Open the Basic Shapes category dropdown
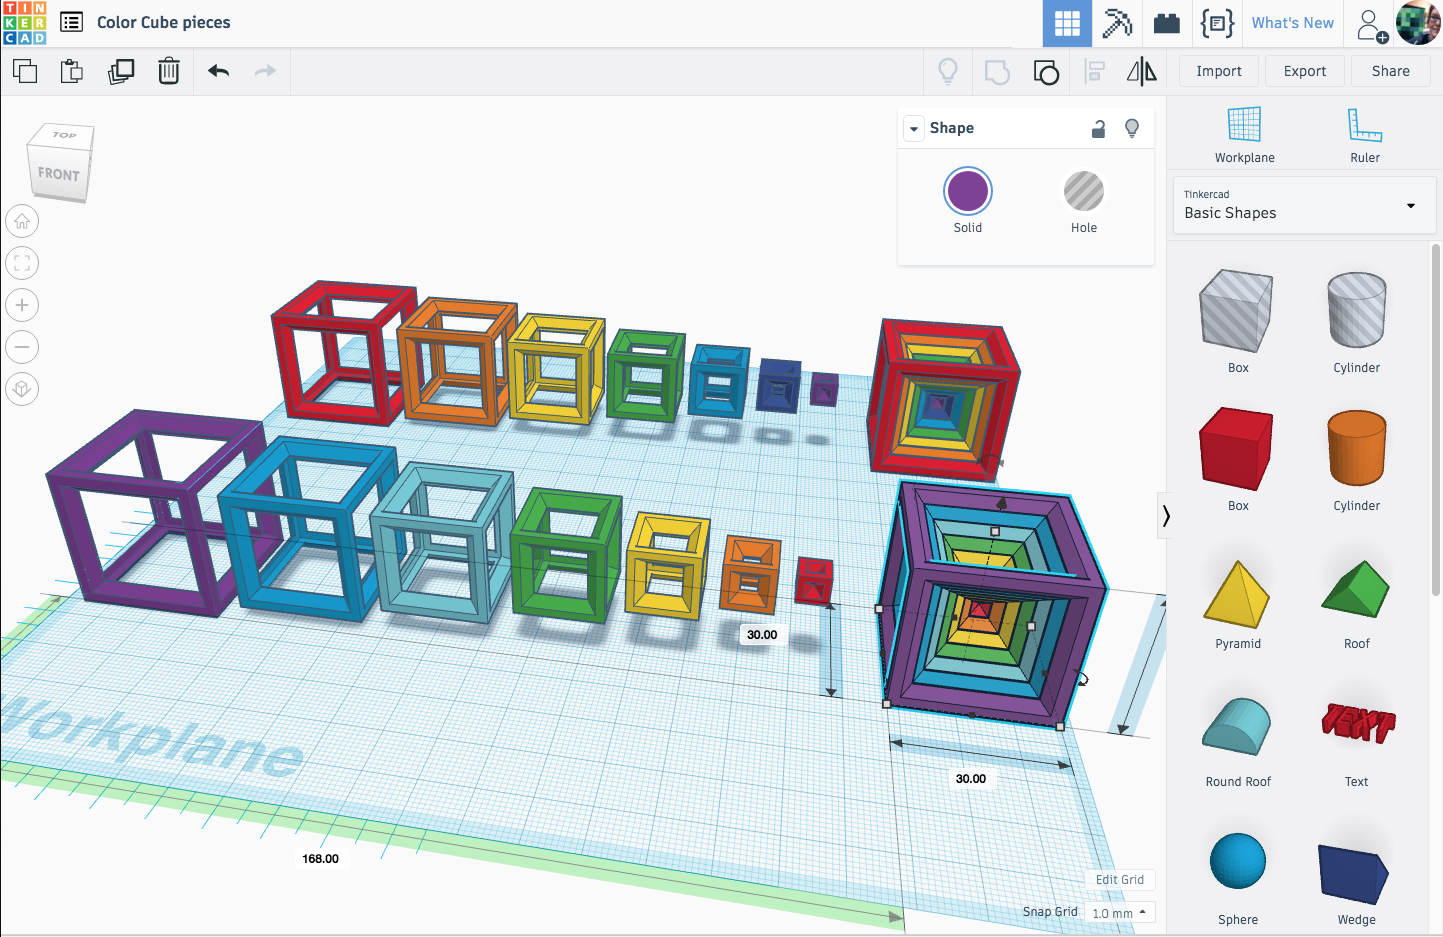Image resolution: width=1443 pixels, height=937 pixels. point(1303,205)
